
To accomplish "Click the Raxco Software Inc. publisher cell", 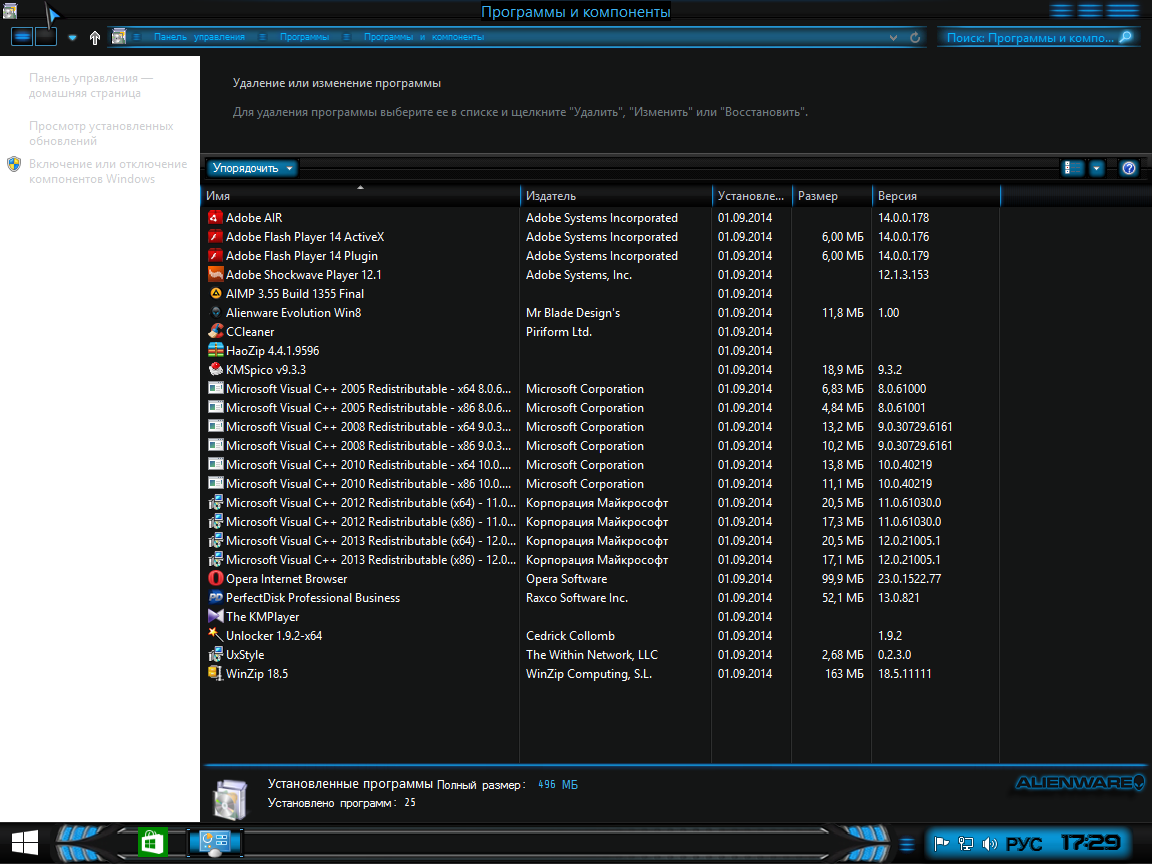I will [x=577, y=597].
